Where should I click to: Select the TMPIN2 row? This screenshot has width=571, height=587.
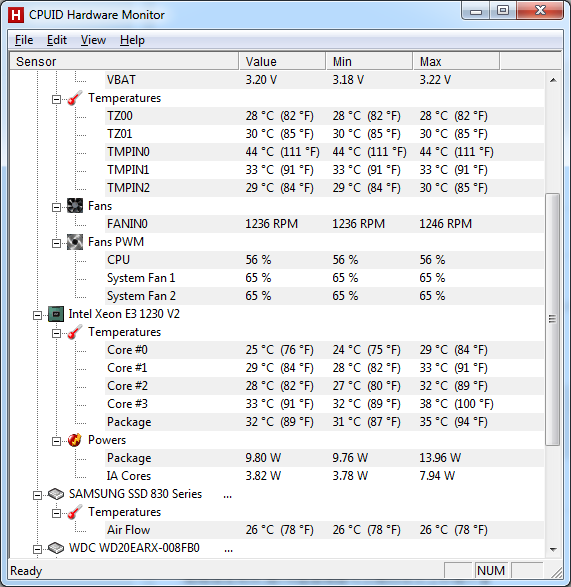[x=324, y=188]
